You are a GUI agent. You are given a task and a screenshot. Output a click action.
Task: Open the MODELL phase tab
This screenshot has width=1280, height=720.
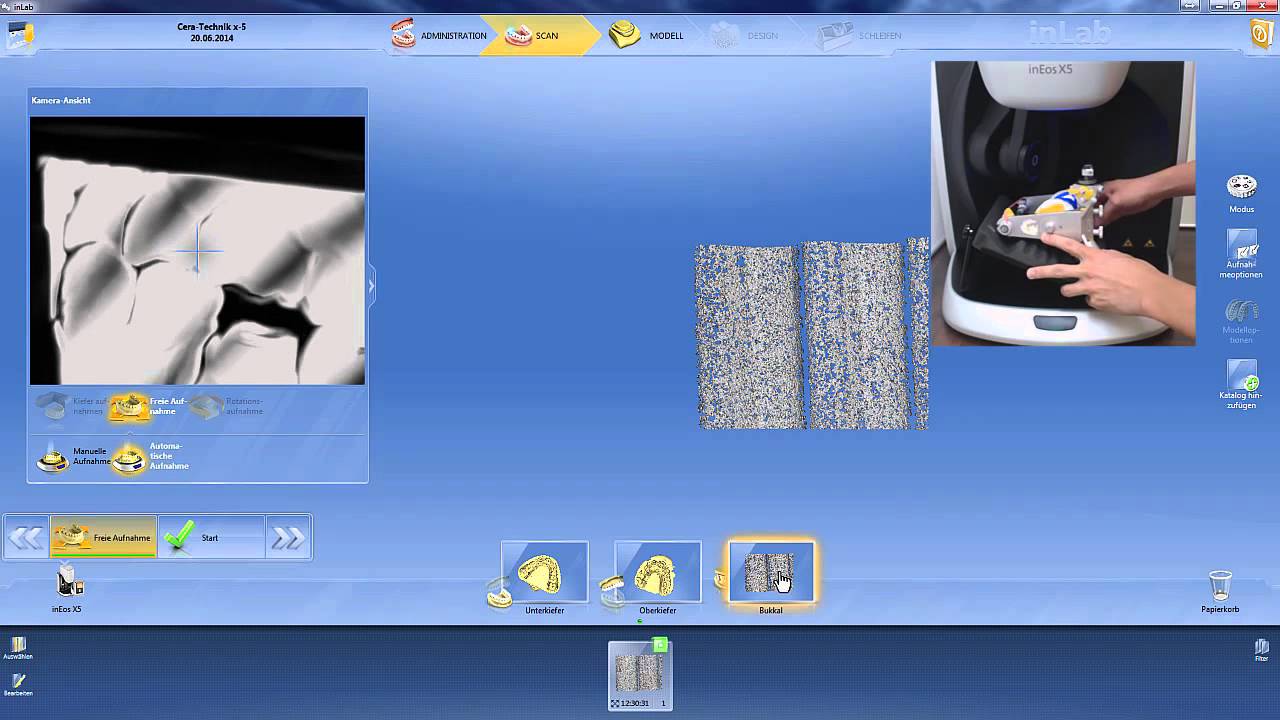647,35
